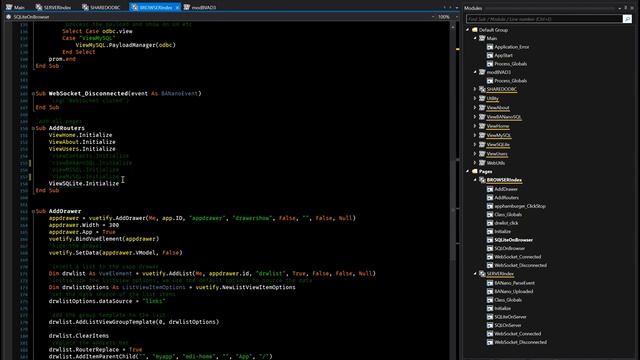Switch to the modBVAD3 tab
Screen dimensions: 640x360
200,7
